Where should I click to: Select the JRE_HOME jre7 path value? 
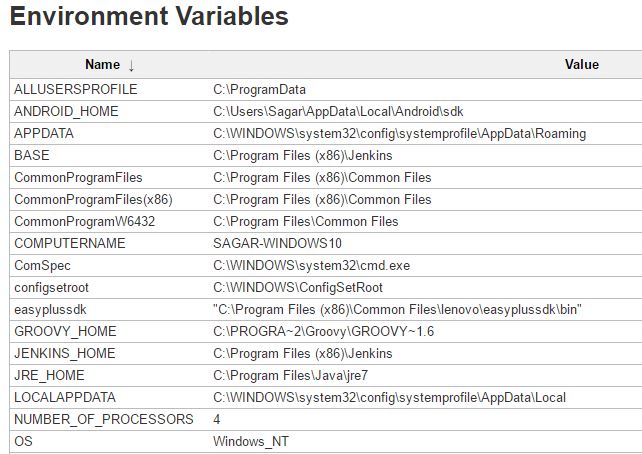tap(289, 375)
